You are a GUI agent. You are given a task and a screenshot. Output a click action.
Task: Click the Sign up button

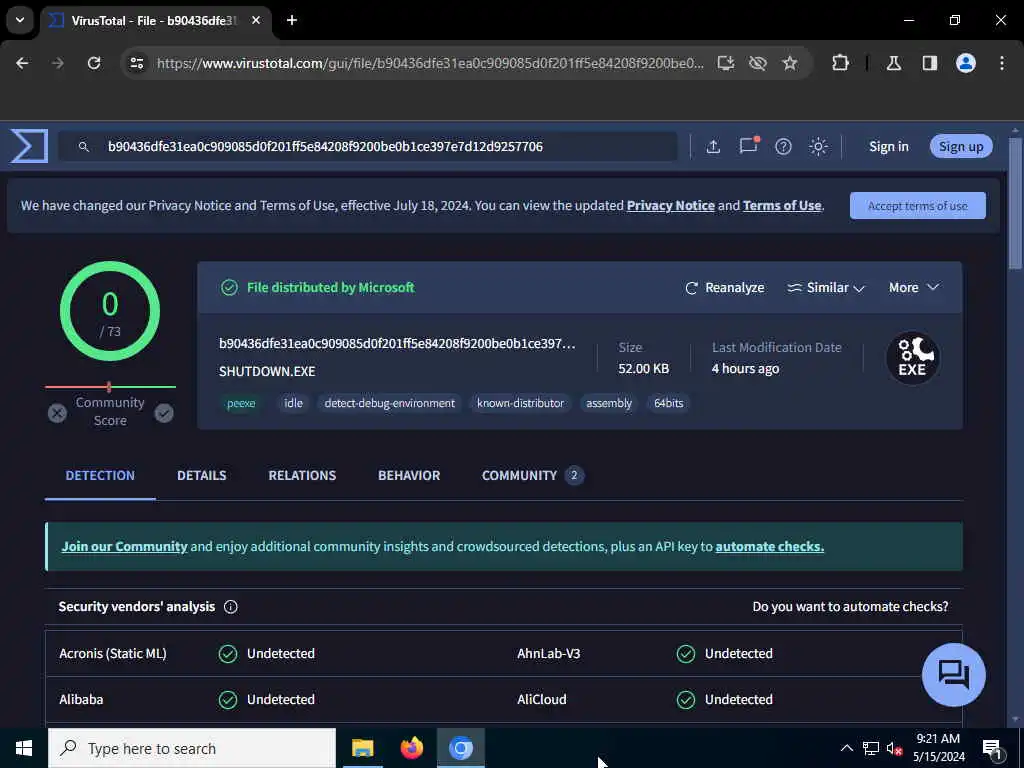click(961, 146)
